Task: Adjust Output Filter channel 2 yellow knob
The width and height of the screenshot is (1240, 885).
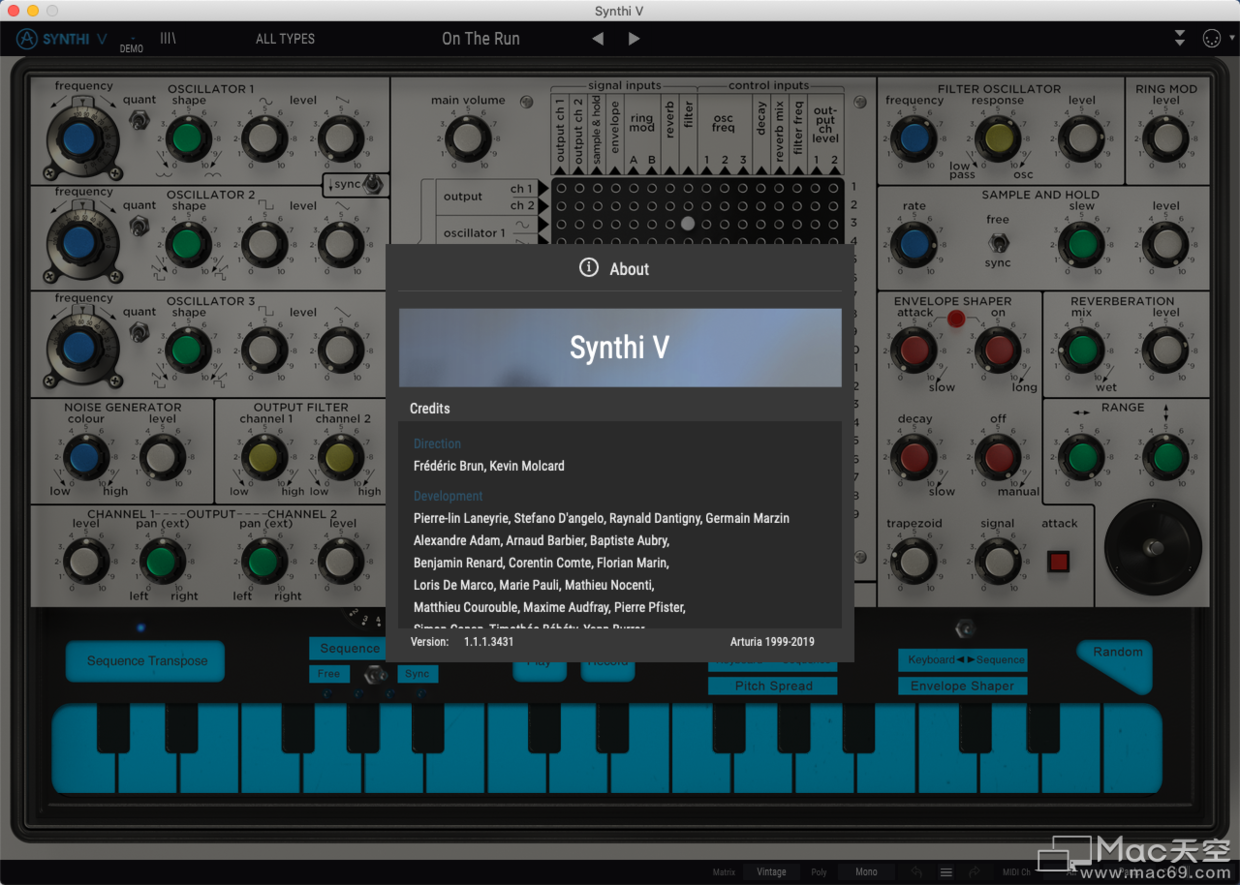Action: point(340,457)
